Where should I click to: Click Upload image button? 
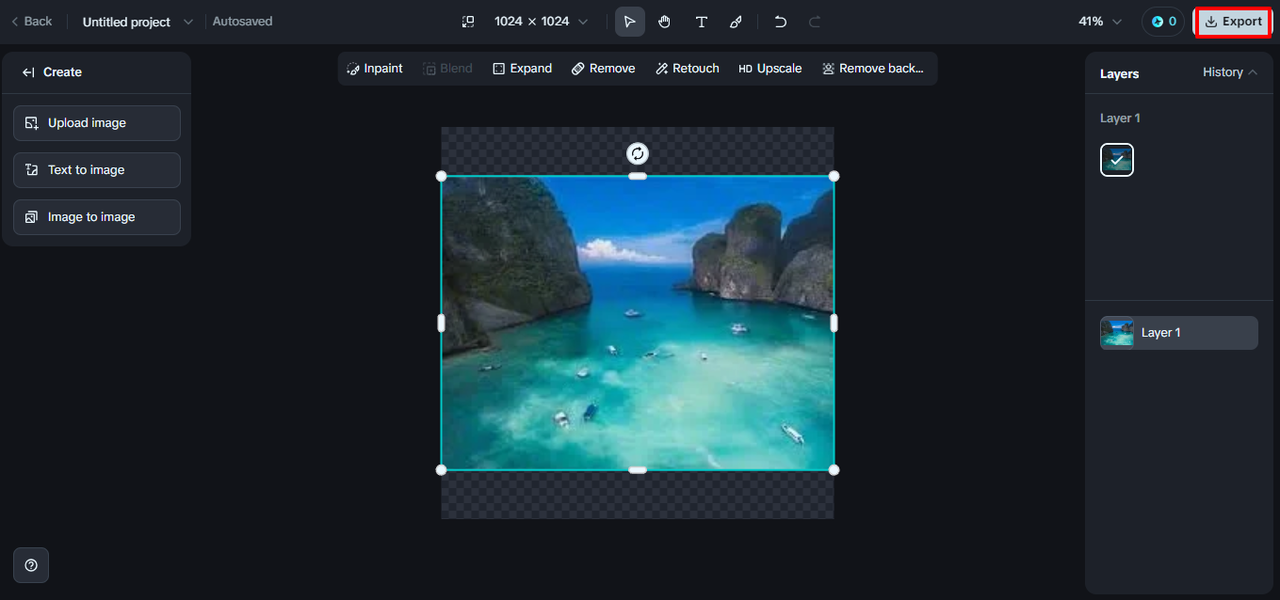pyautogui.click(x=97, y=123)
